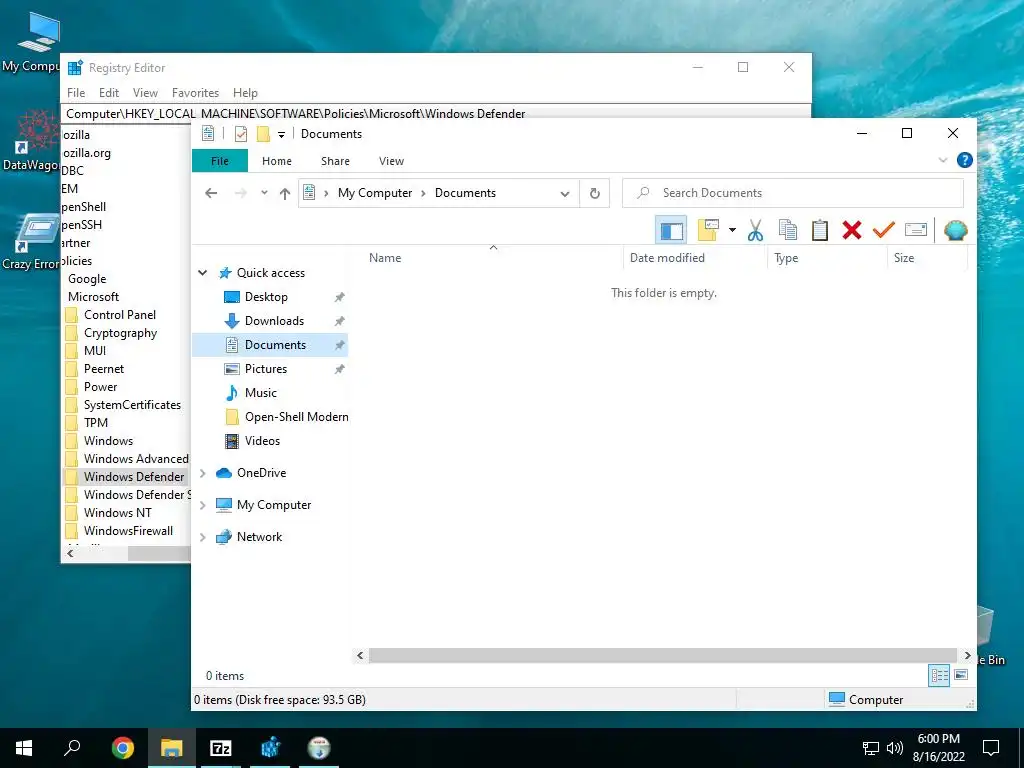The width and height of the screenshot is (1024, 768).
Task: Select Open-Shell Modern folder in sidebar
Action: coord(296,417)
